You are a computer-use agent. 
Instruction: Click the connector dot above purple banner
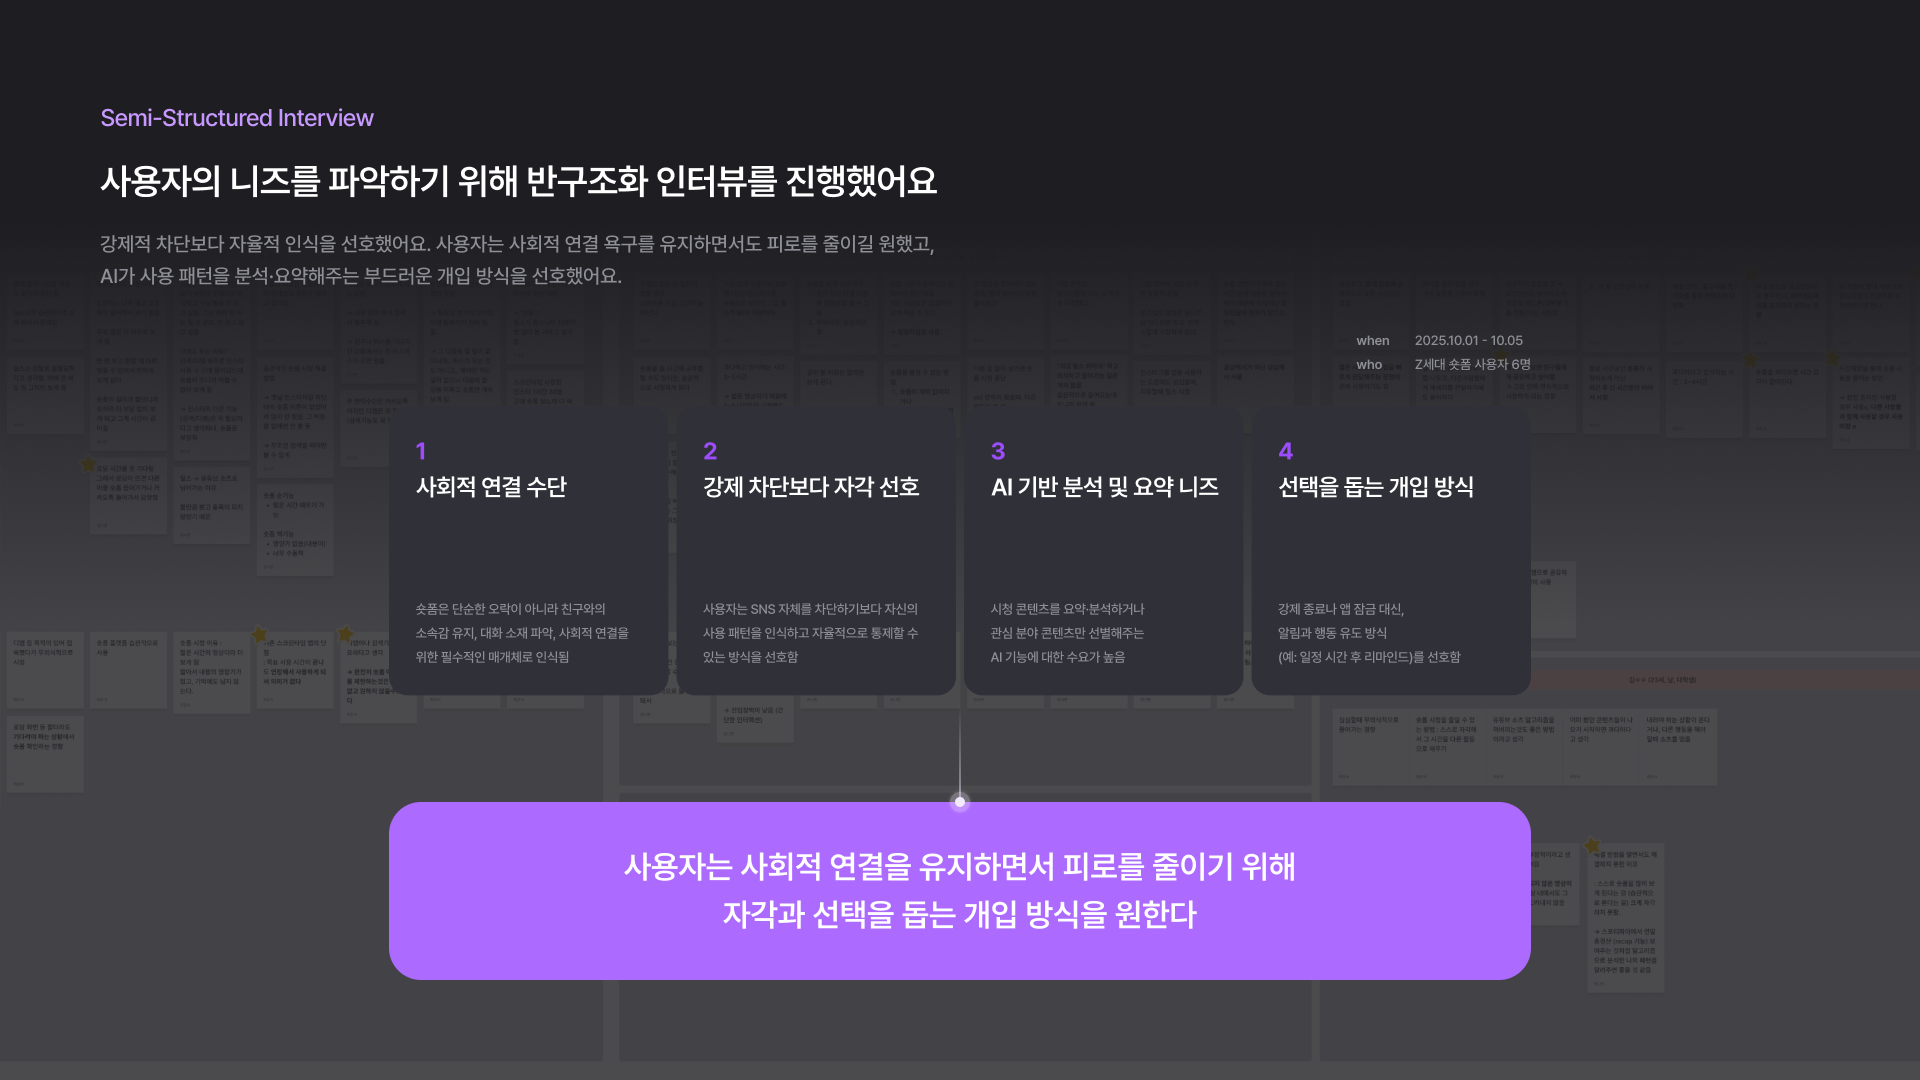point(960,802)
